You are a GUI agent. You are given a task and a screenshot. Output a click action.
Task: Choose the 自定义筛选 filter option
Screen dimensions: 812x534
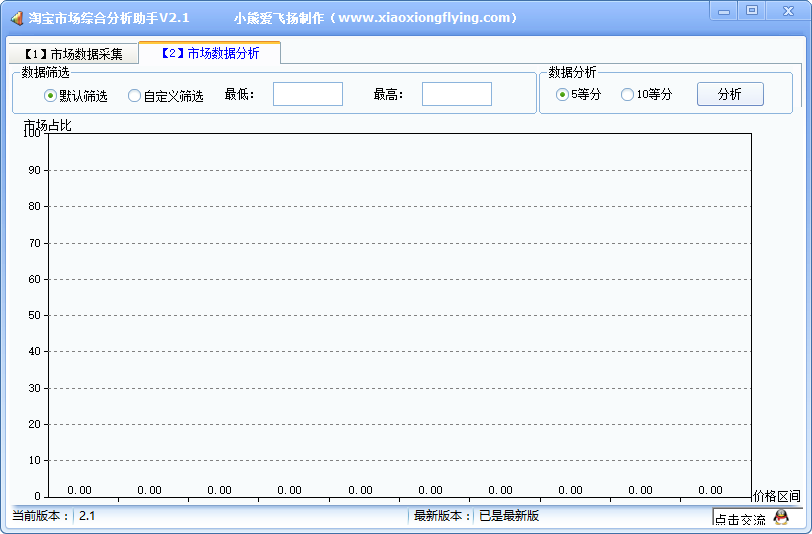134,96
